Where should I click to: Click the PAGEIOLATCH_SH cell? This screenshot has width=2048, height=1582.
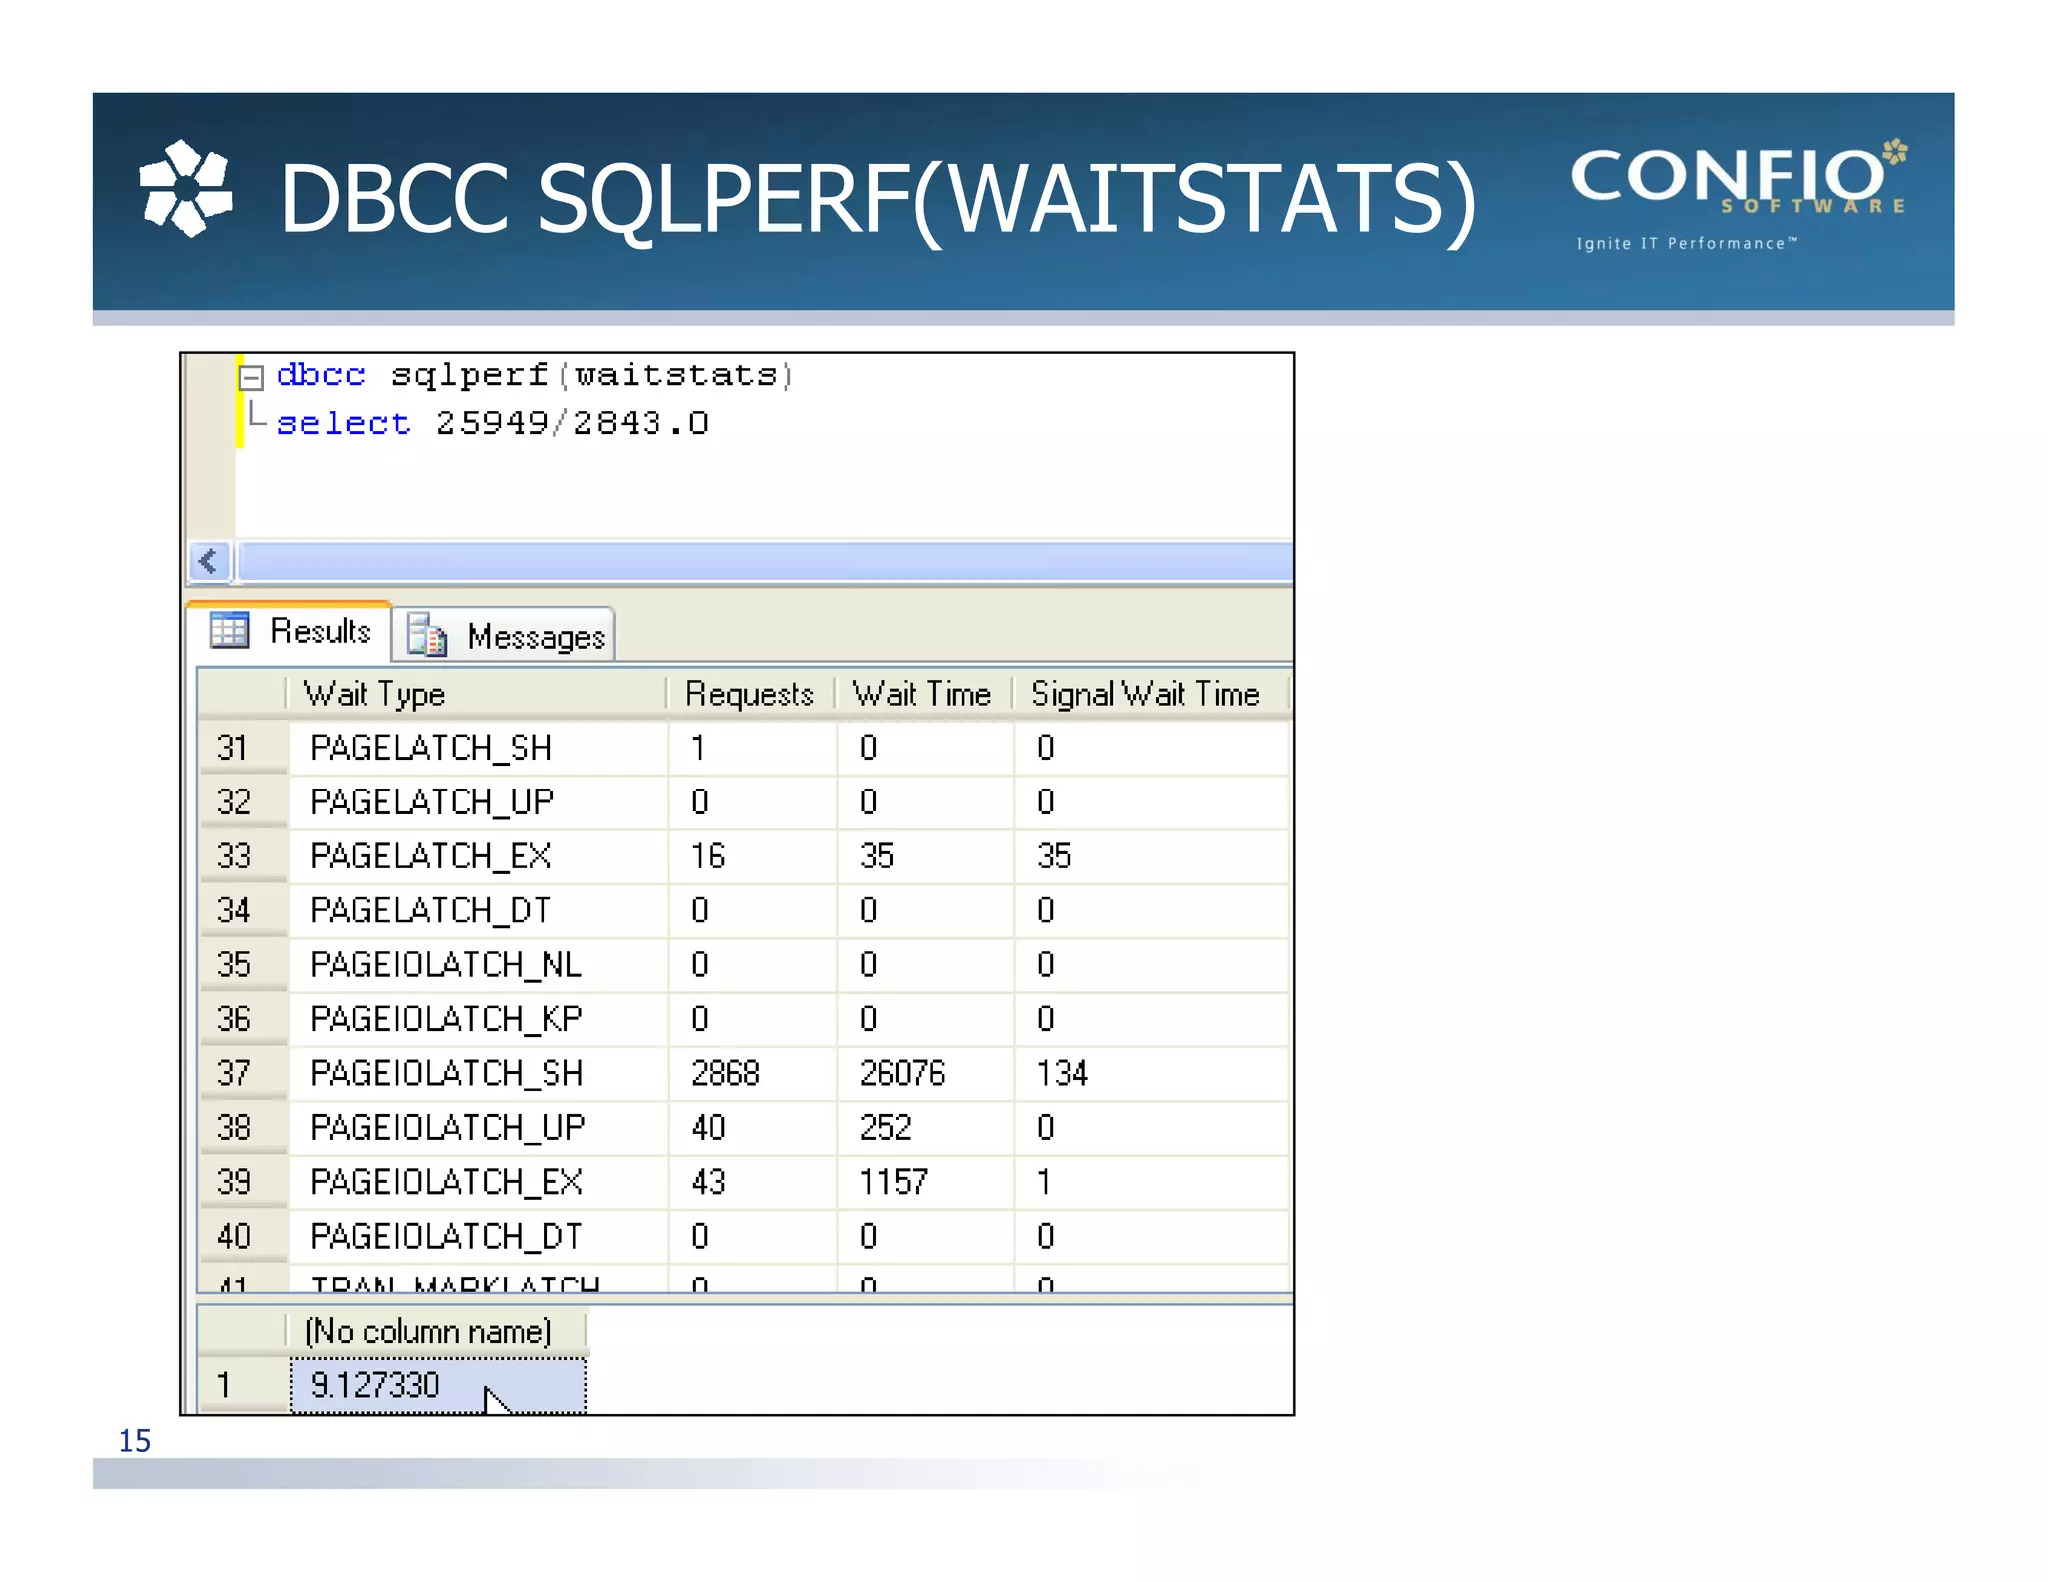[x=478, y=1073]
